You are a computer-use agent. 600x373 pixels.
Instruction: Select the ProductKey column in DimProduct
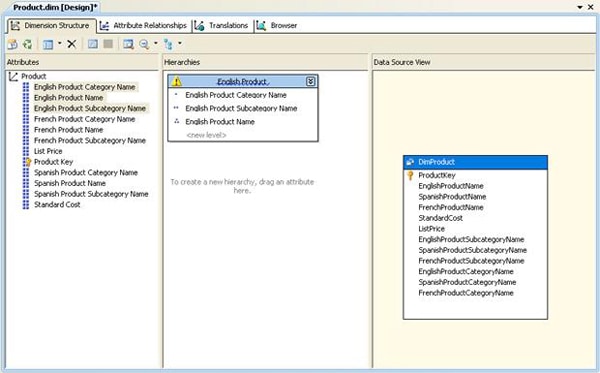click(437, 176)
